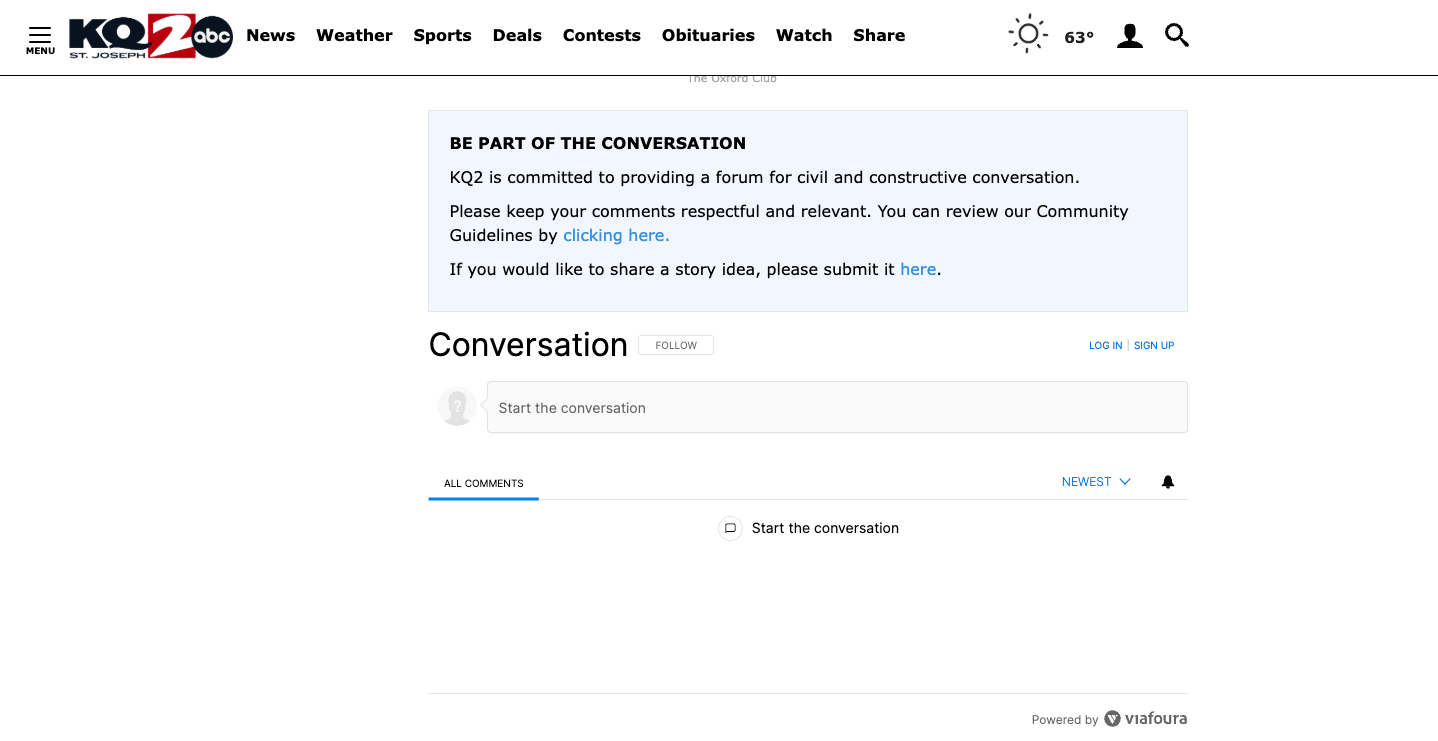Click the LOG IN link
This screenshot has width=1438, height=741.
tap(1105, 346)
